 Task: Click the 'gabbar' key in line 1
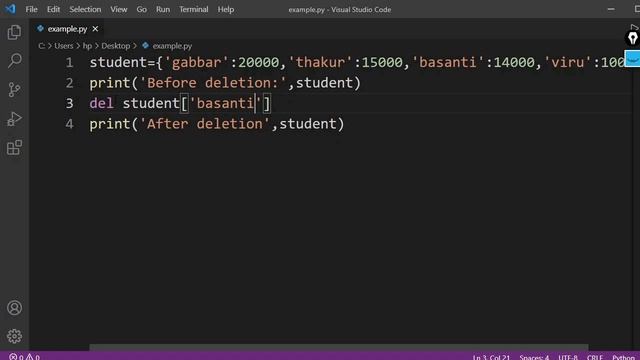click(x=197, y=62)
